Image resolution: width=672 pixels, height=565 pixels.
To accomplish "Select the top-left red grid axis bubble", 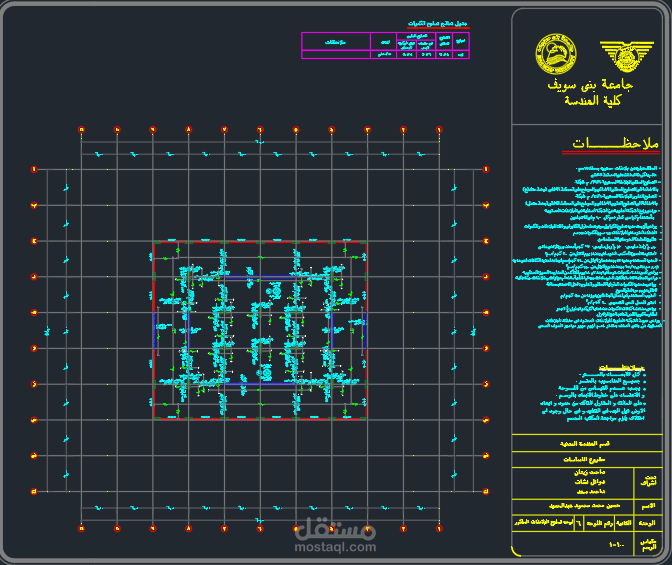I will 81,129.
